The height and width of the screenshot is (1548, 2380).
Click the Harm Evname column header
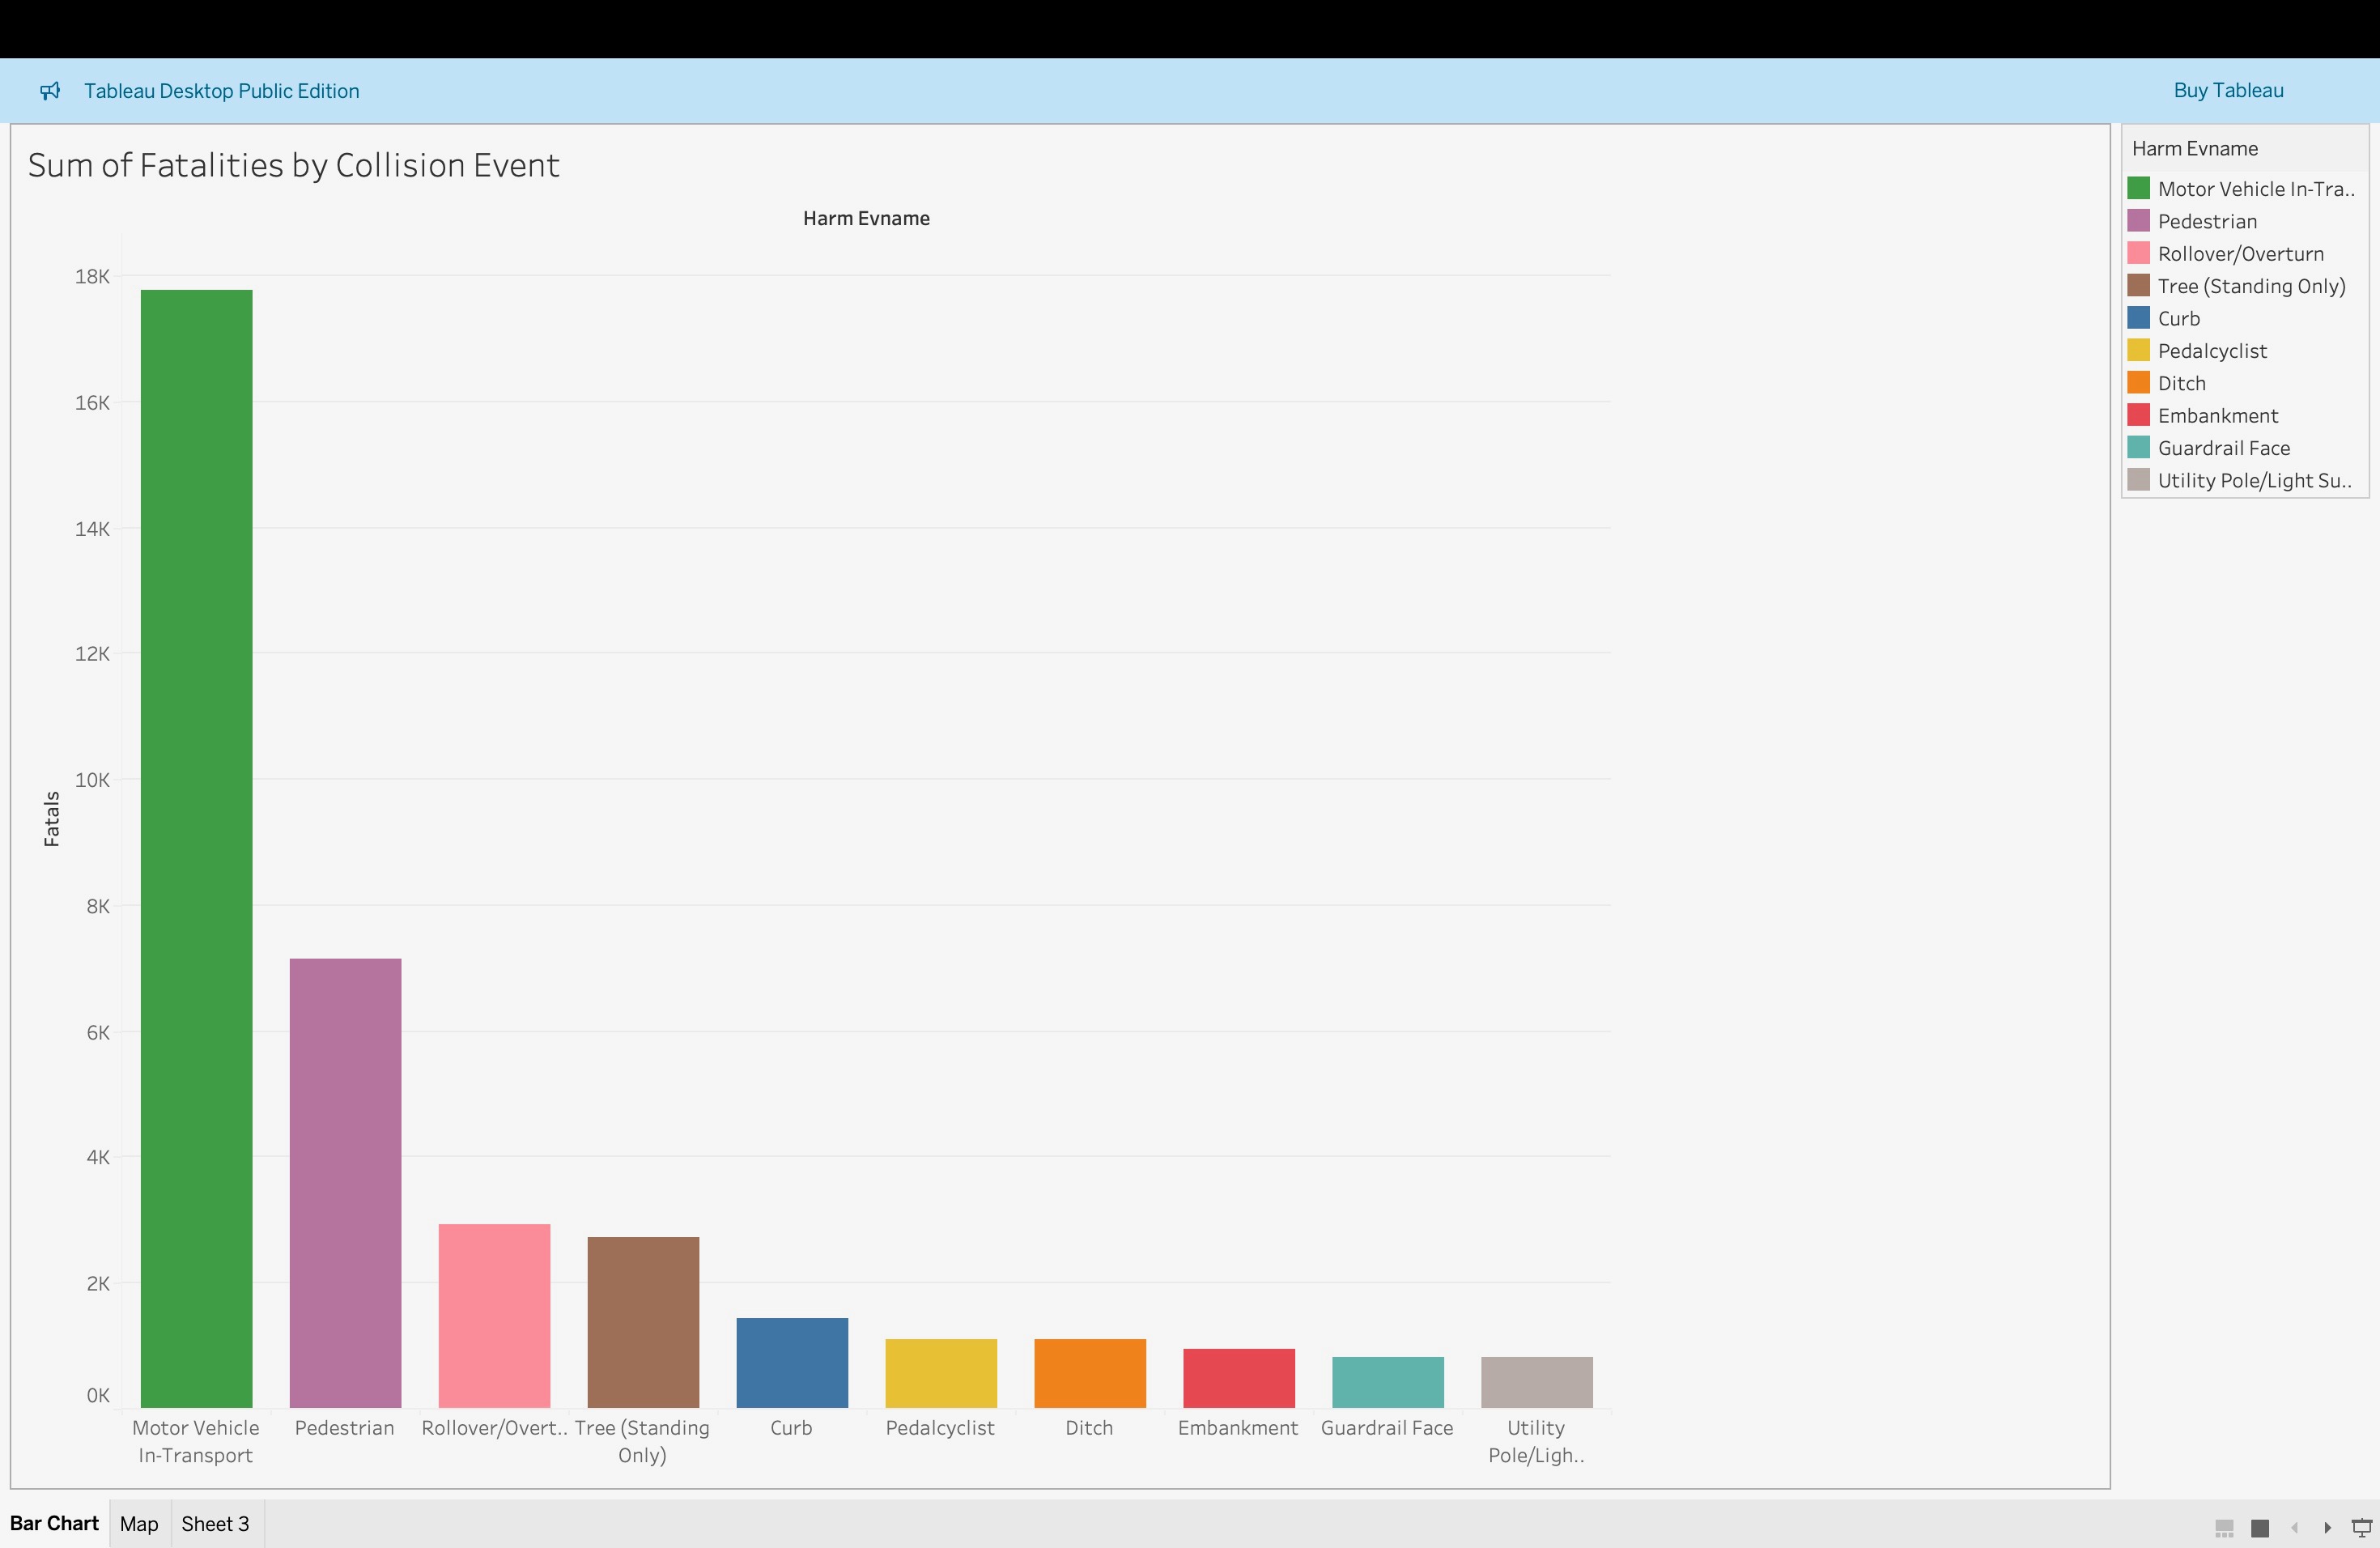click(866, 218)
